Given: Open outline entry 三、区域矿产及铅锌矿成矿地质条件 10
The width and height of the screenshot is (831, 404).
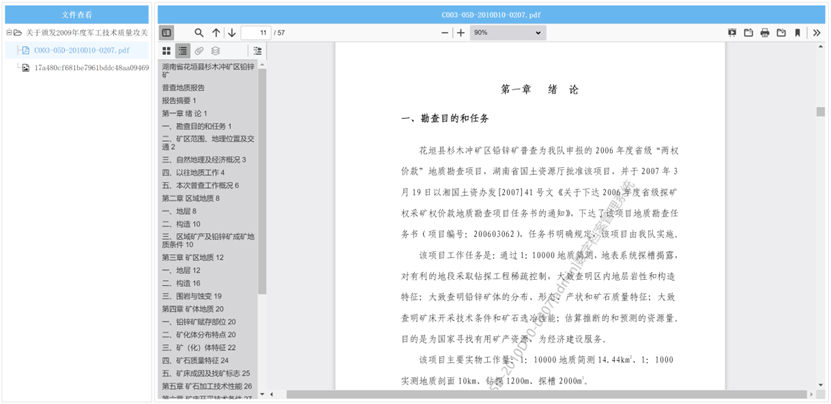Looking at the screenshot, I should (x=208, y=241).
